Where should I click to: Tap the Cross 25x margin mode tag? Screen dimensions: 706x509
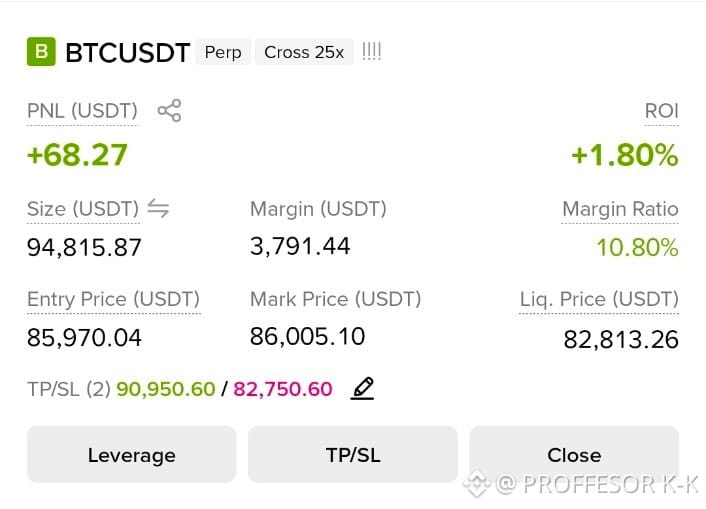304,52
